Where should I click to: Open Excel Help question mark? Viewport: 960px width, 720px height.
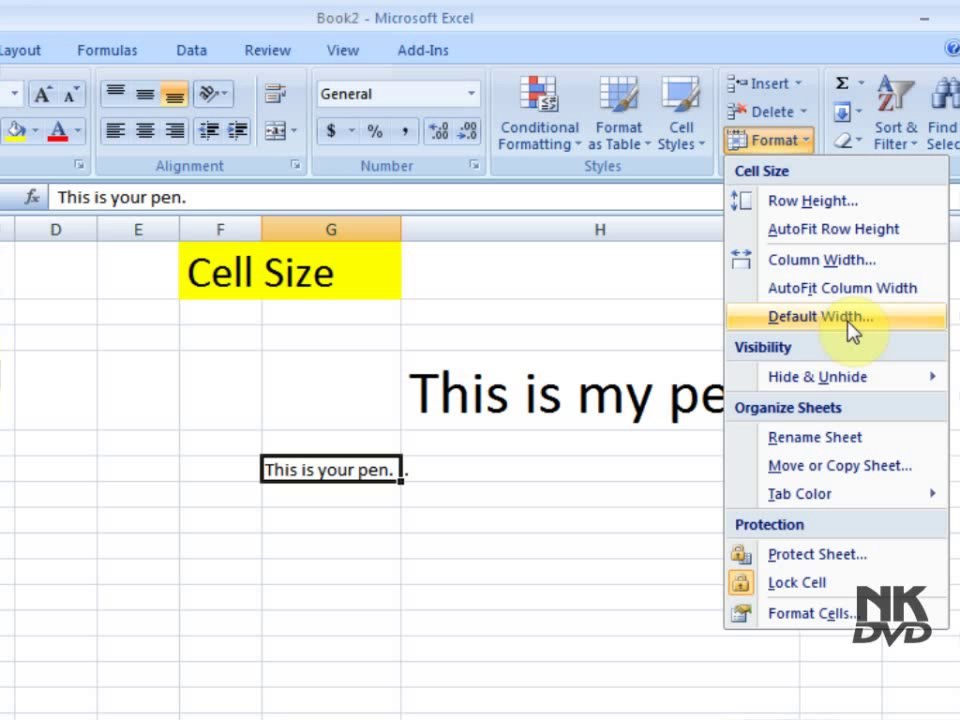(x=953, y=48)
